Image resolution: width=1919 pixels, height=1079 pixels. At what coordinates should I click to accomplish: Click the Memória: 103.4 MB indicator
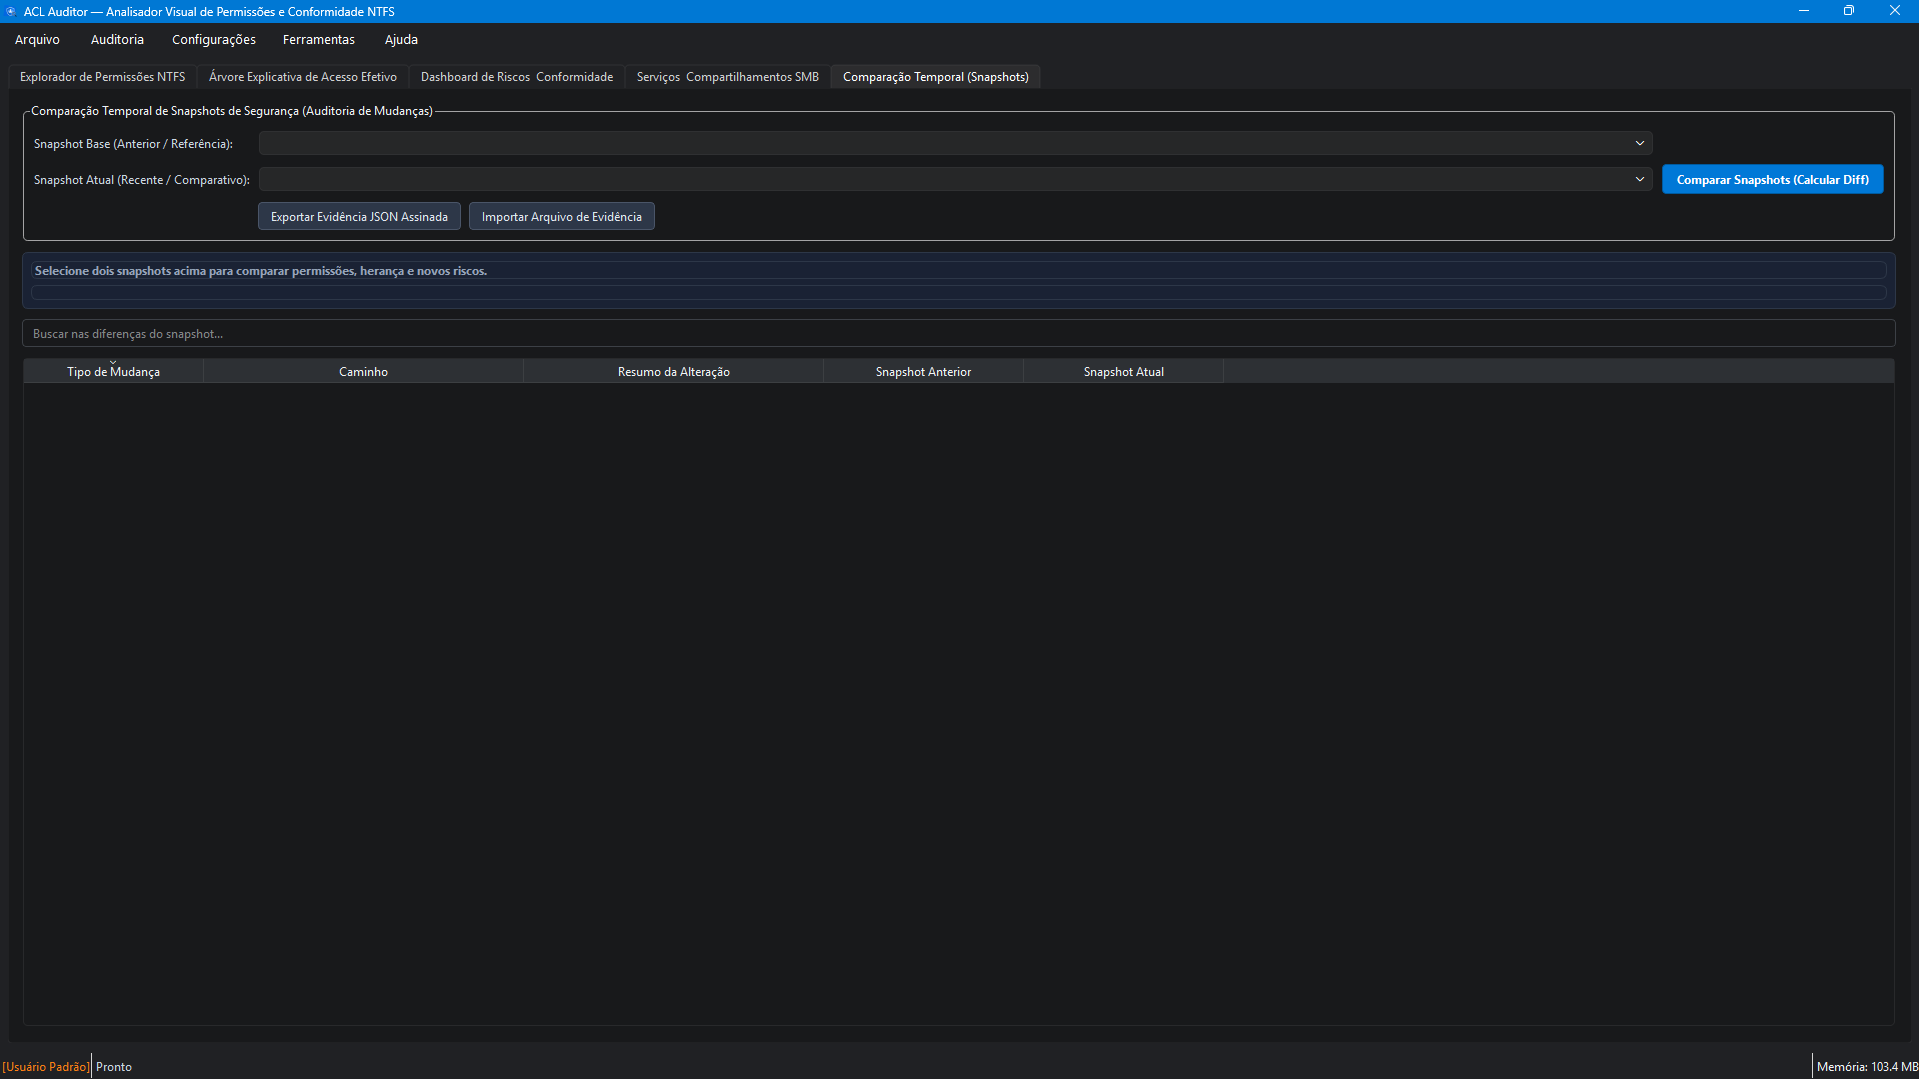(1867, 1067)
